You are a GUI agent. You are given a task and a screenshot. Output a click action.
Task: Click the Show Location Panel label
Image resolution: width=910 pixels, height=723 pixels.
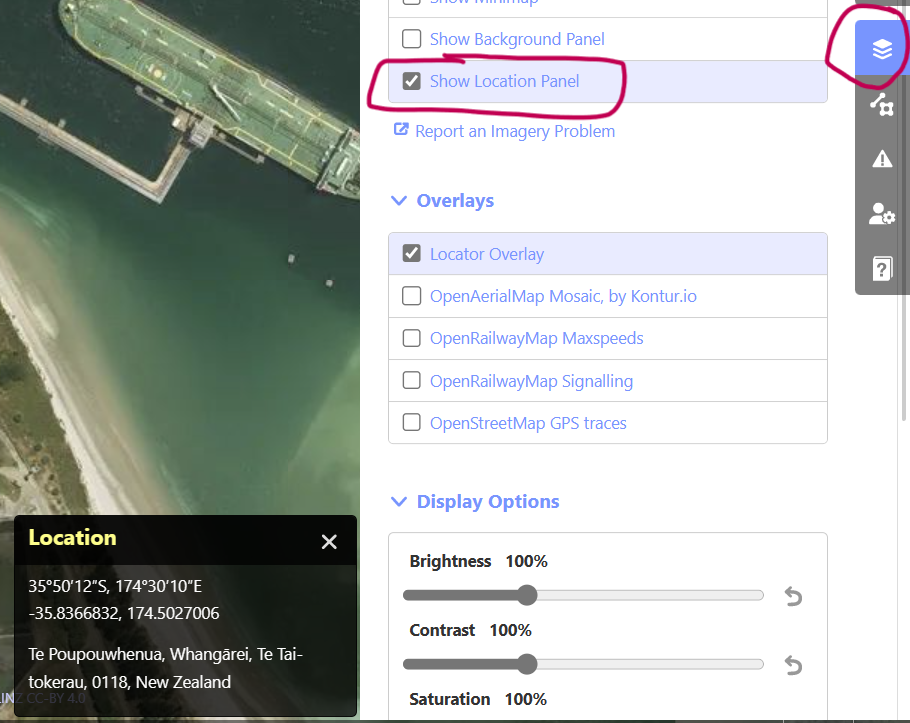[x=504, y=81]
